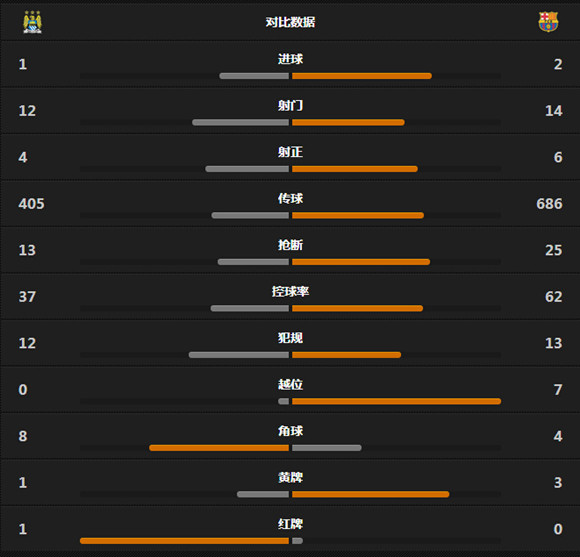Viewport: 580px width, 557px height.
Task: Select the 对比数据 header title
Action: point(290,22)
